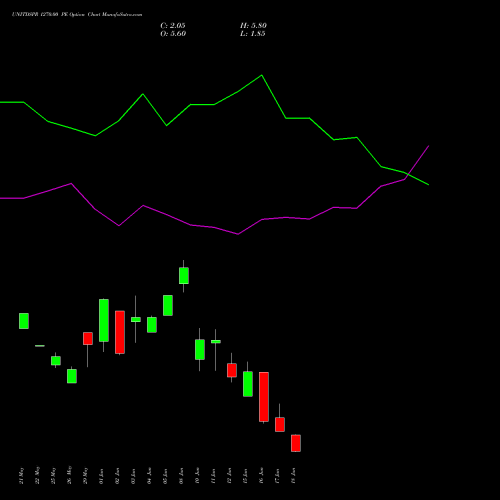Click the green candle above 15 Jun
This screenshot has width=500, height=500.
tap(248, 384)
